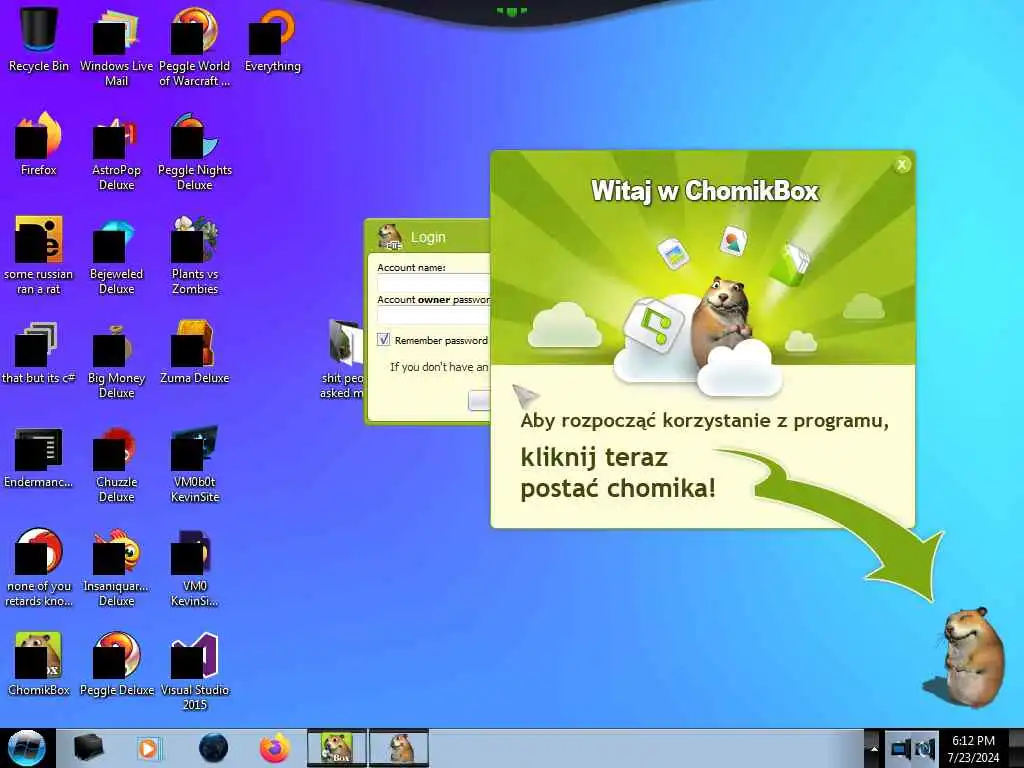Viewport: 1024px width, 768px height.
Task: Open the dark globe taskbar icon
Action: [x=213, y=748]
